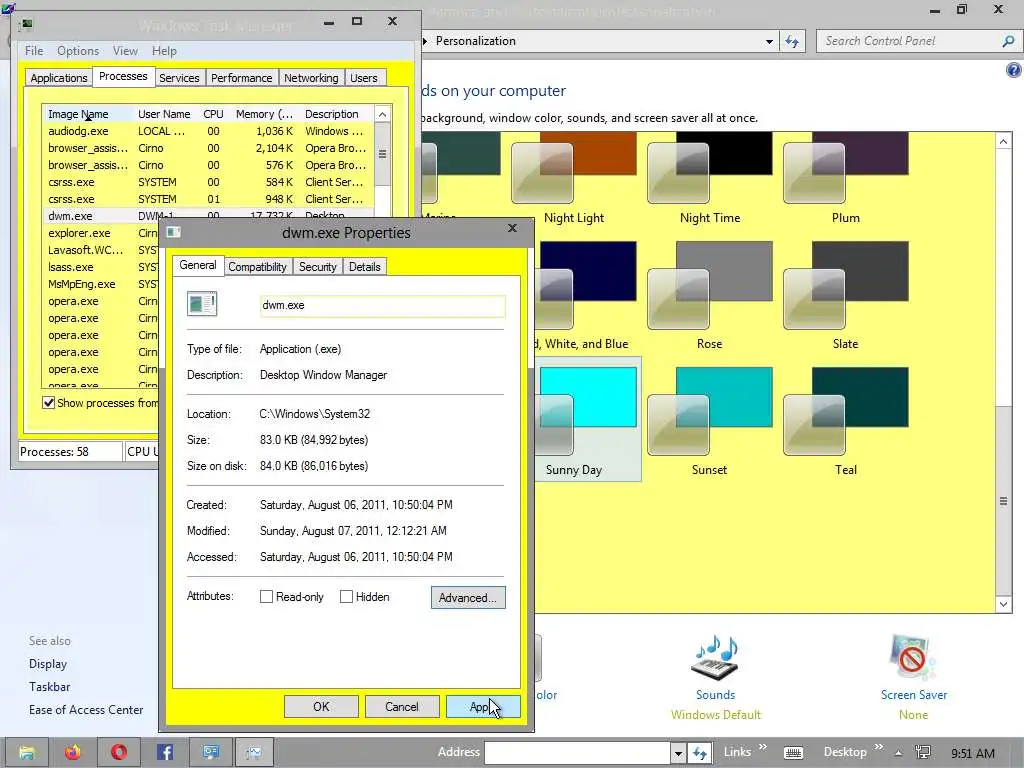Switch to the Users tab
The height and width of the screenshot is (768, 1024).
point(364,78)
